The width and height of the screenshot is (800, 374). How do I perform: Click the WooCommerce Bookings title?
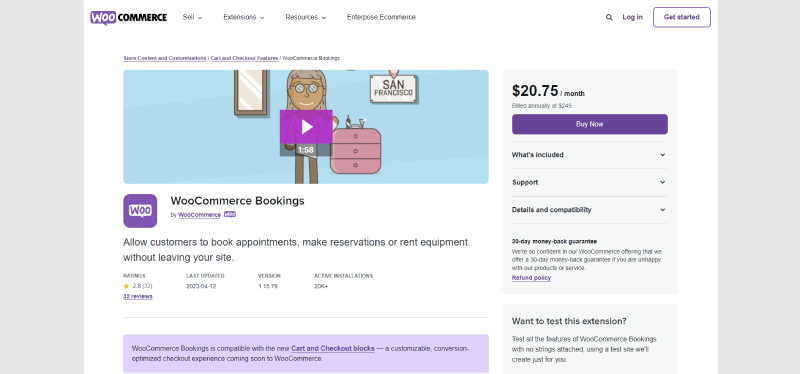(x=237, y=201)
